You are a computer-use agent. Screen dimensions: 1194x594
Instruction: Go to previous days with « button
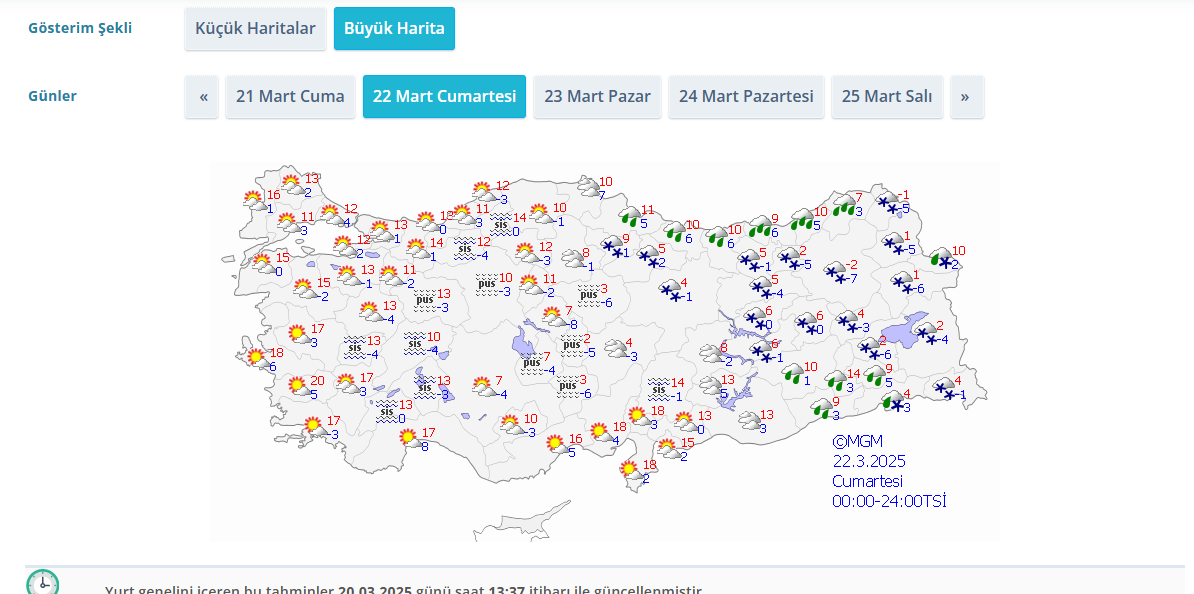[202, 97]
